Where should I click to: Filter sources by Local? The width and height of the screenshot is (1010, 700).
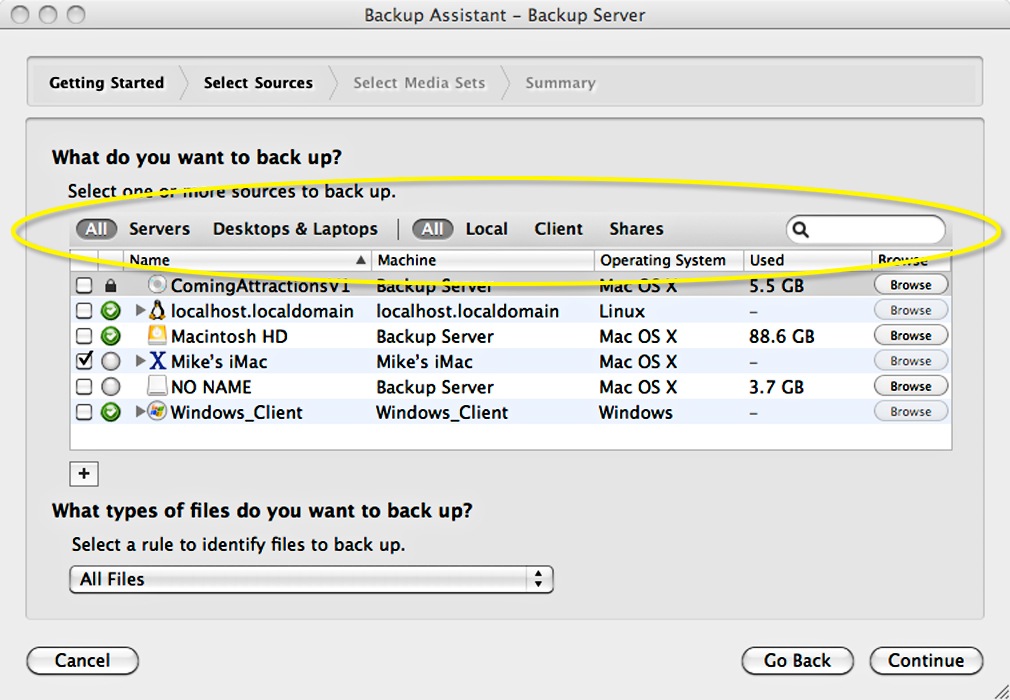487,229
